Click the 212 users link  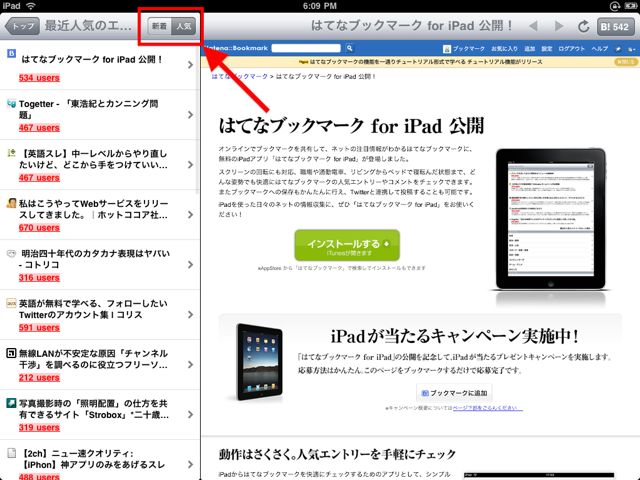click(39, 378)
